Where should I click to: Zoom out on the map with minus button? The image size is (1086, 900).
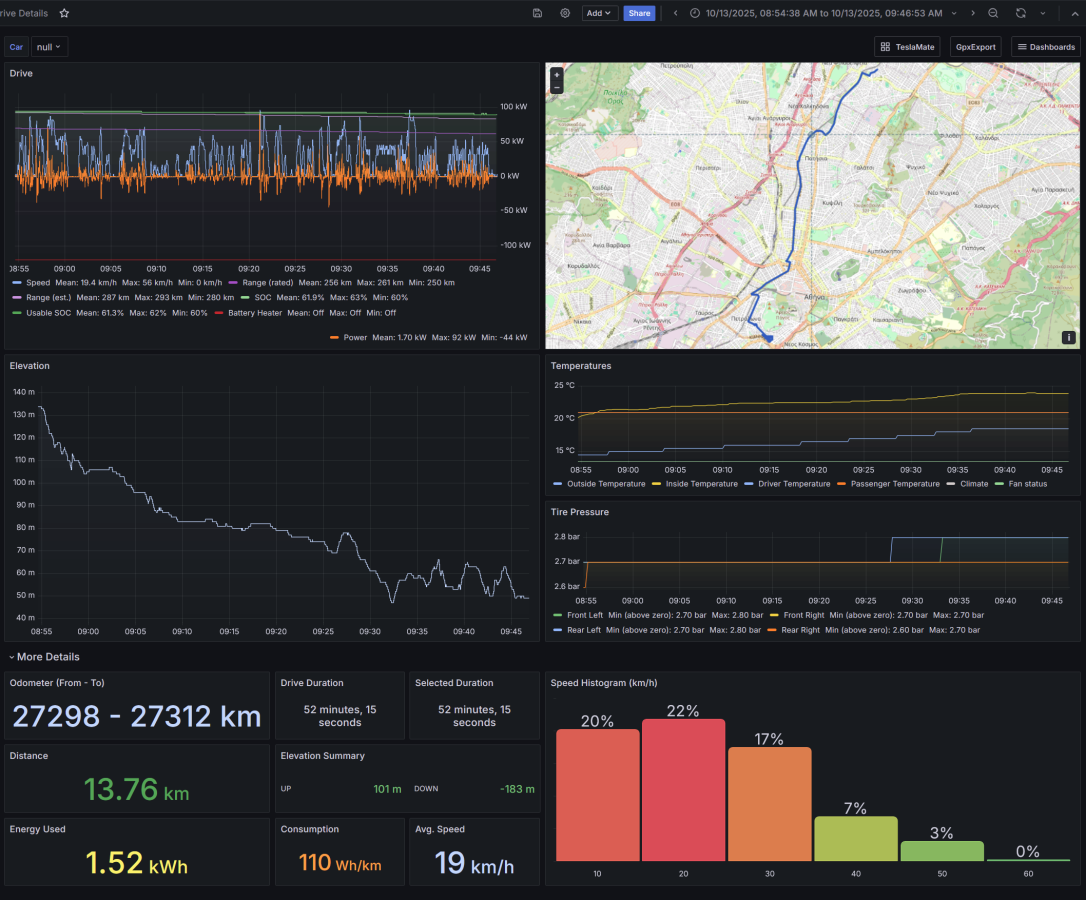pos(557,88)
